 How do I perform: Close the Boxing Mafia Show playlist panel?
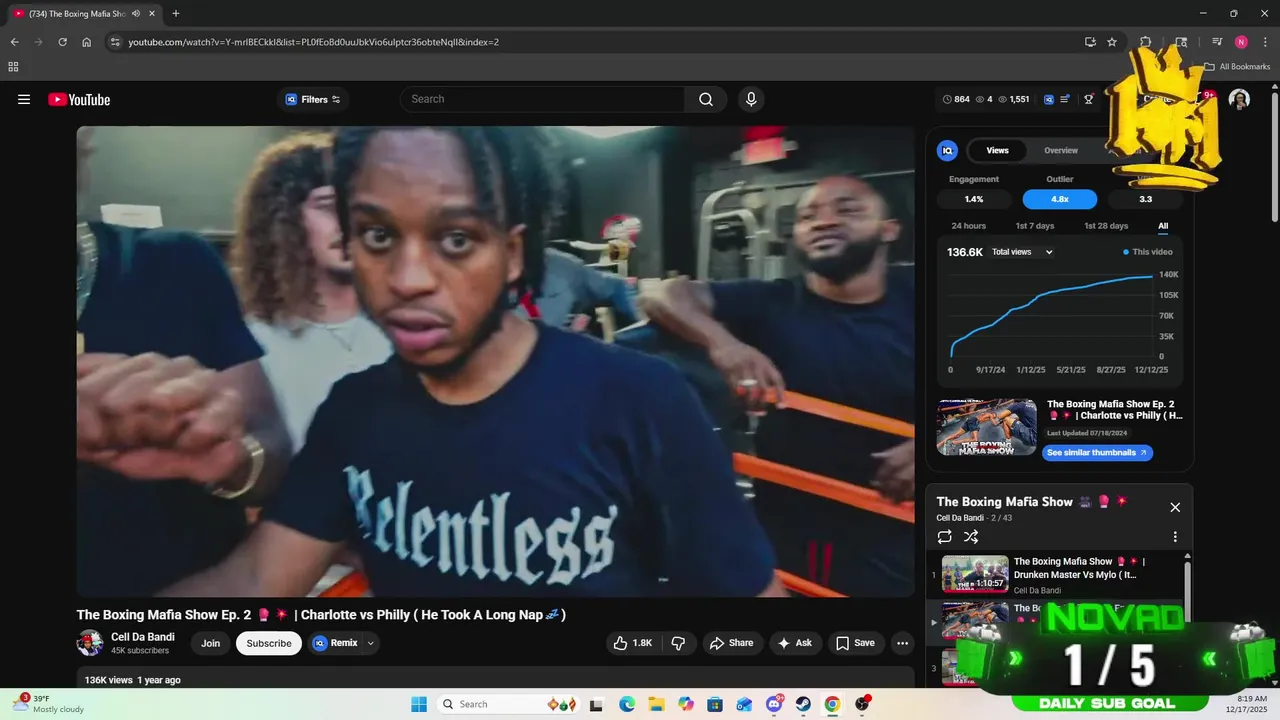(x=1175, y=507)
